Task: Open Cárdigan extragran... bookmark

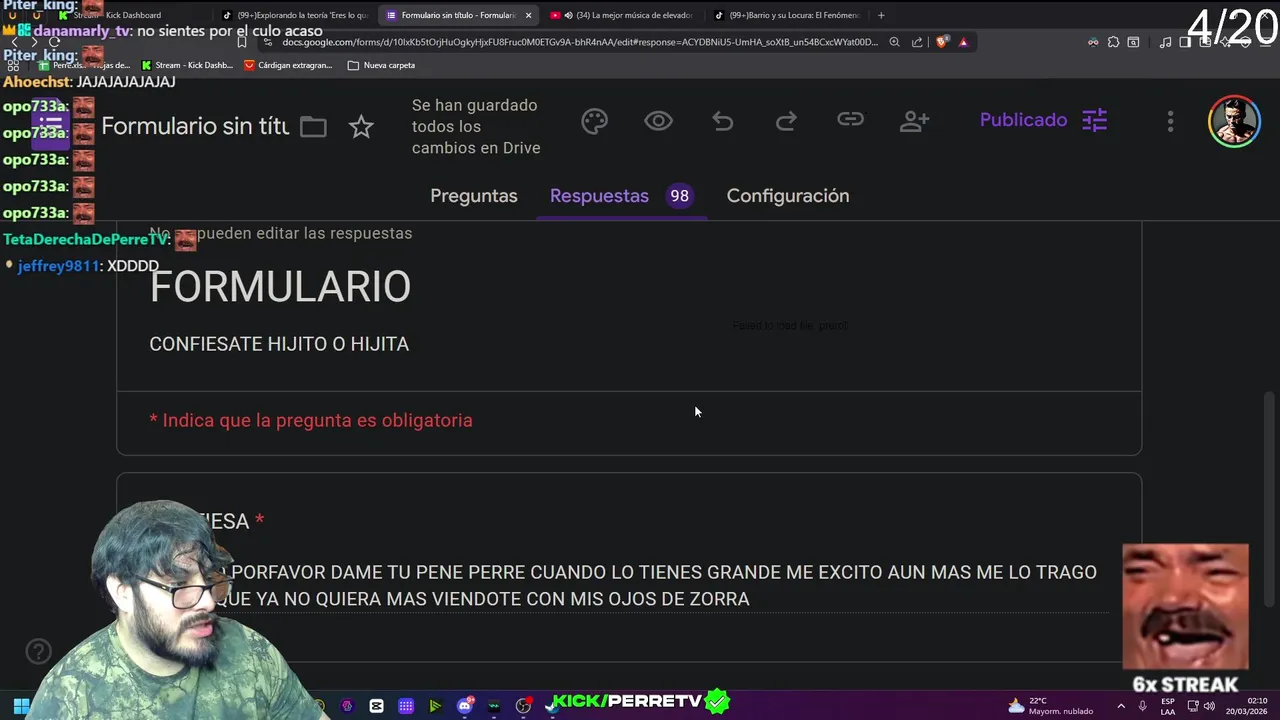Action: tap(288, 65)
